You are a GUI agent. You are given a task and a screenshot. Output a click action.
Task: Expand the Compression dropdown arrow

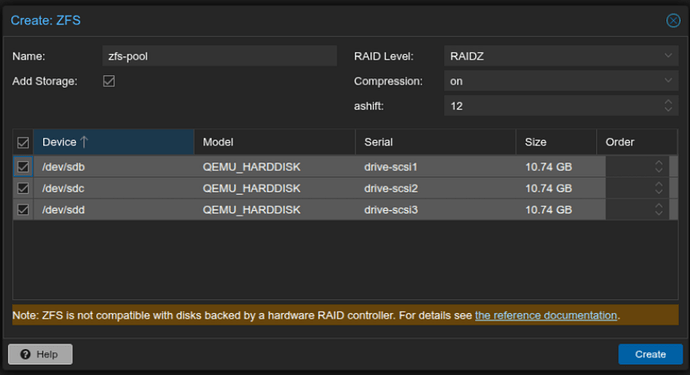(668, 81)
